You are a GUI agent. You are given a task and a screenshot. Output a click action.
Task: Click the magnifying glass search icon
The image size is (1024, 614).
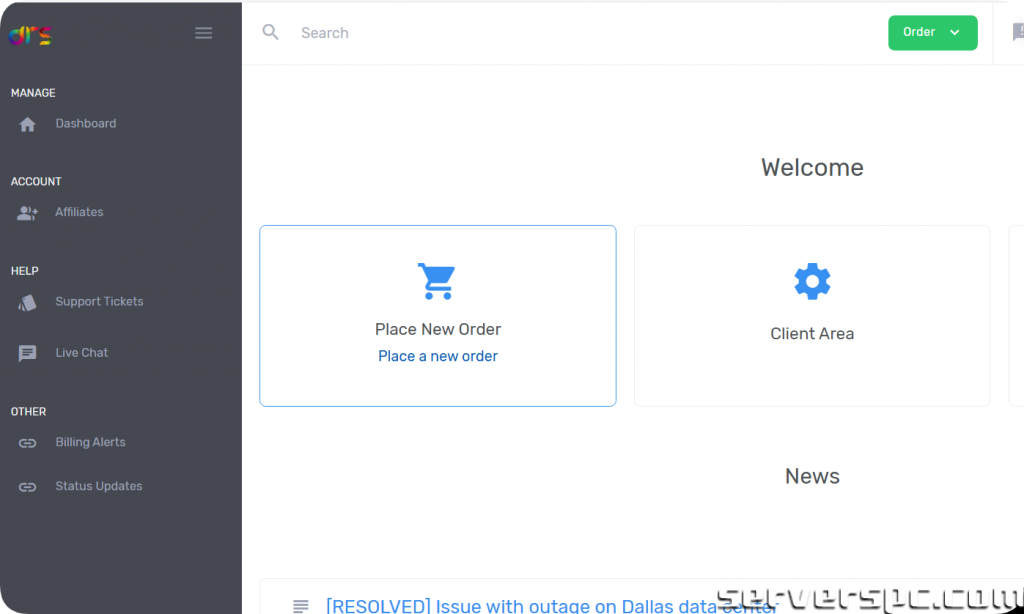[x=271, y=33]
